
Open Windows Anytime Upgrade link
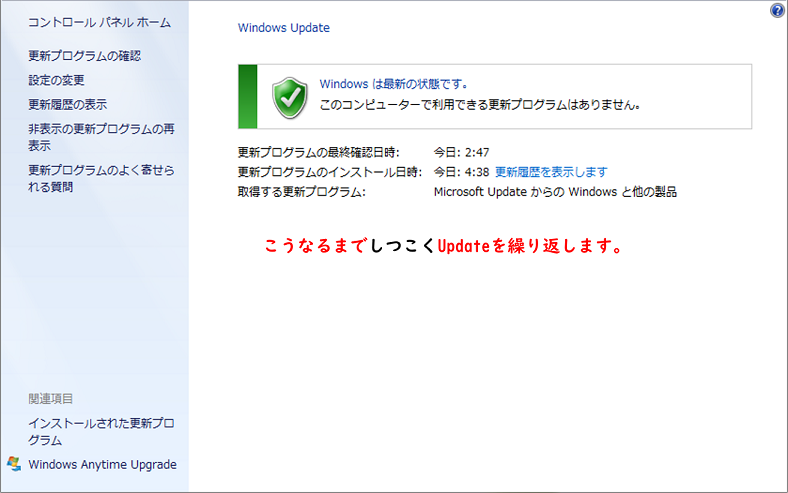pyautogui.click(x=103, y=464)
